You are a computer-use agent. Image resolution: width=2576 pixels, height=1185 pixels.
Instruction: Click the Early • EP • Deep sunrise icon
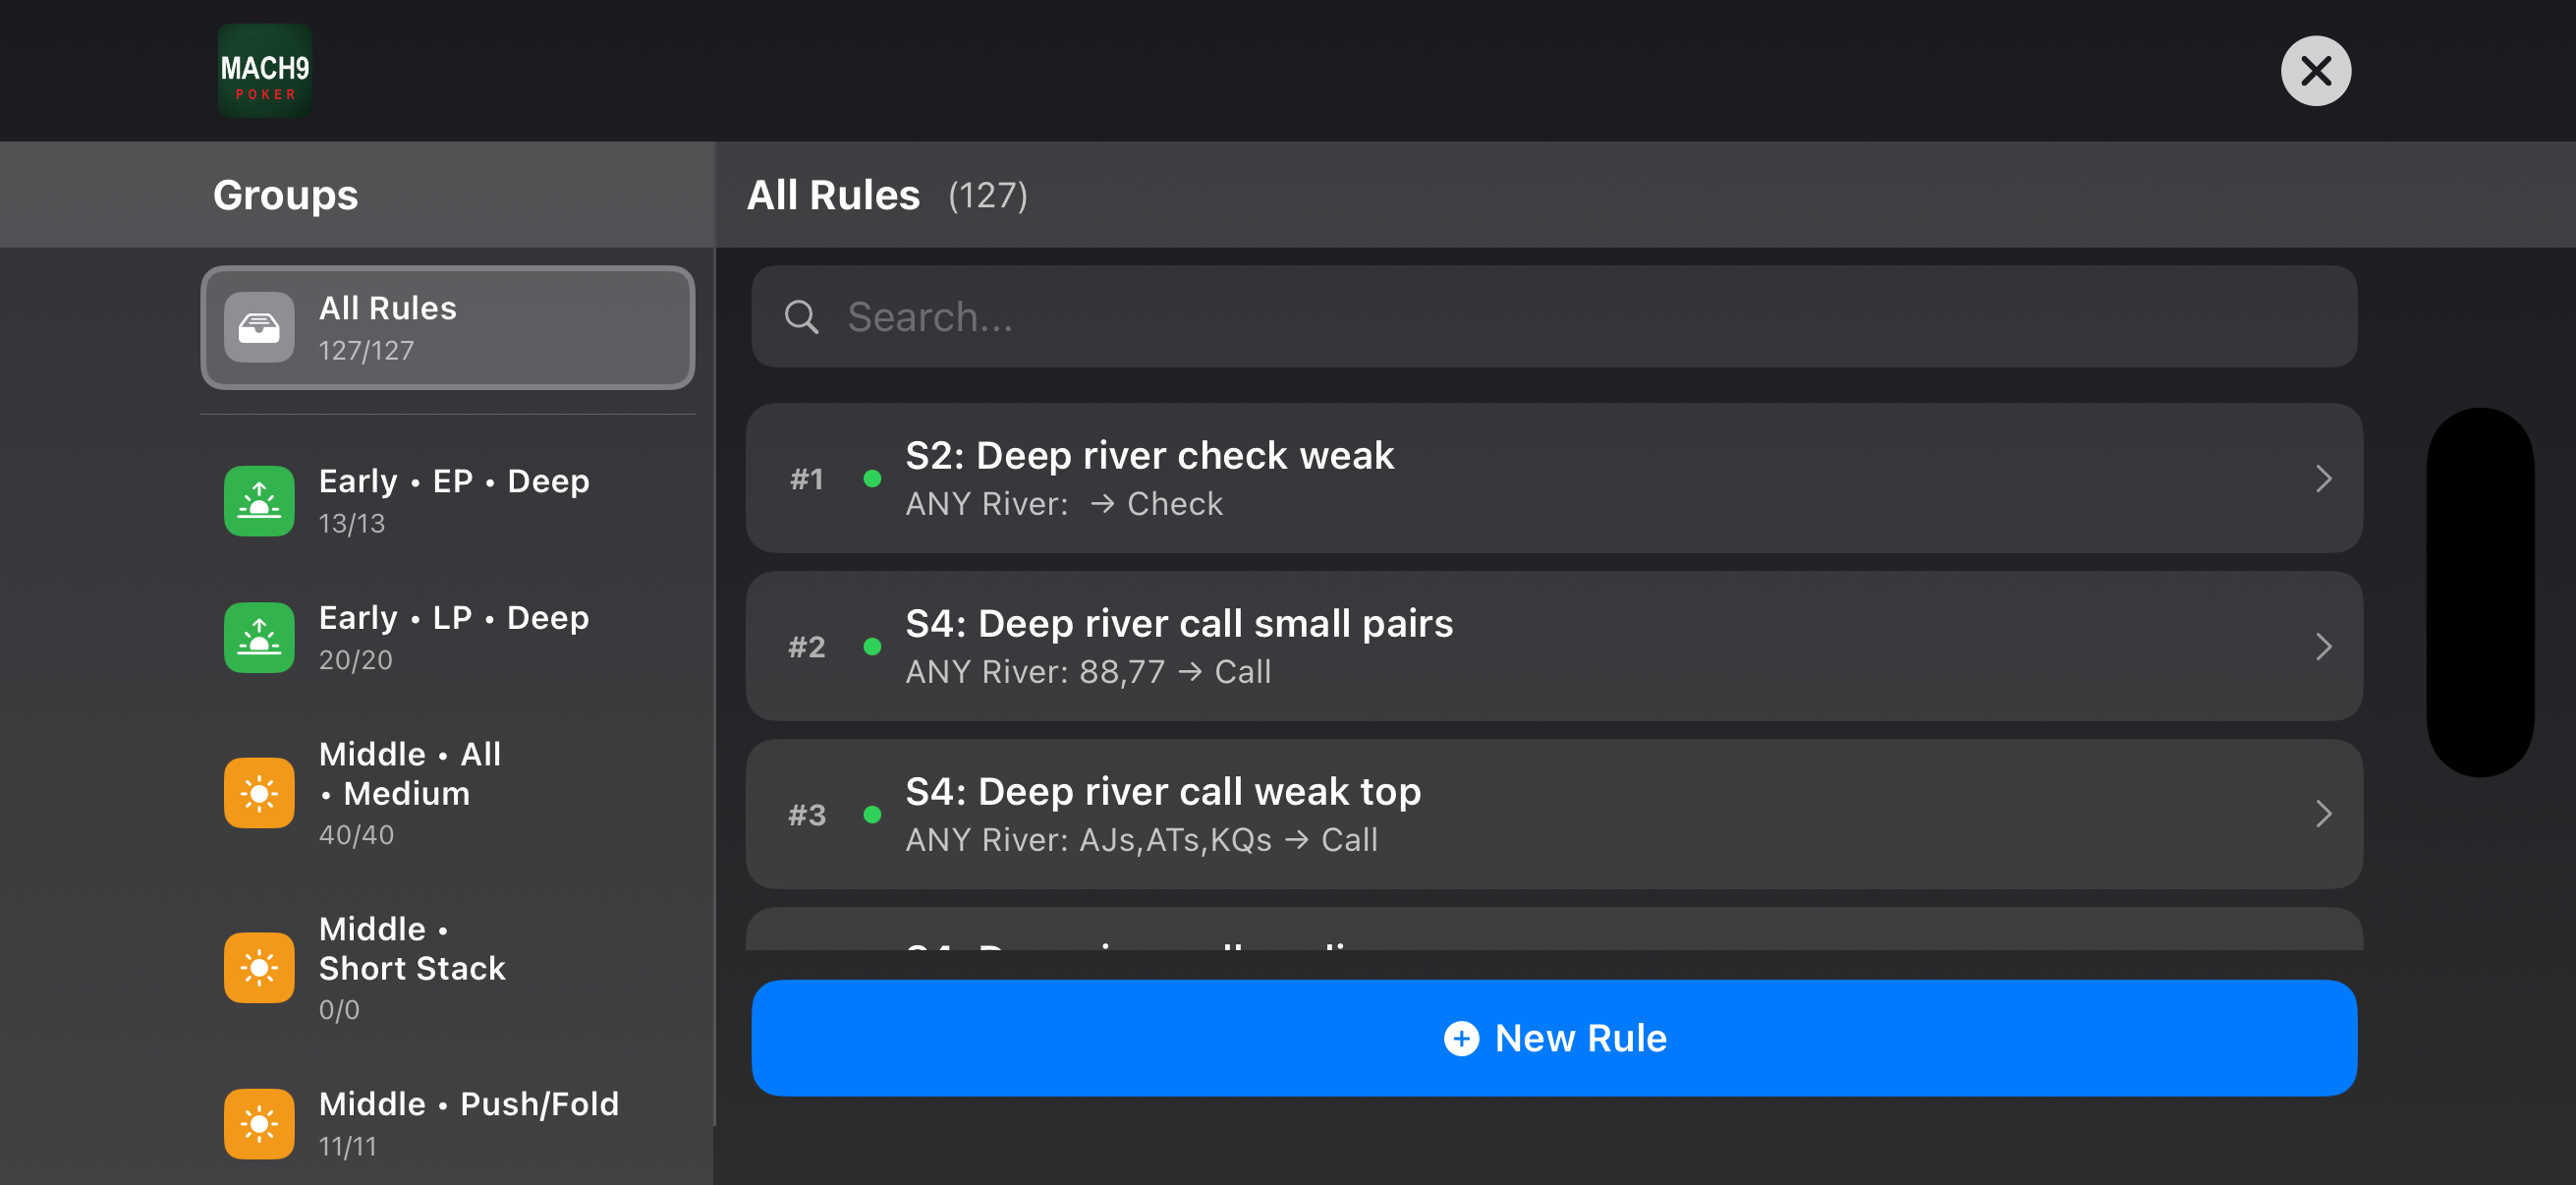[x=259, y=500]
